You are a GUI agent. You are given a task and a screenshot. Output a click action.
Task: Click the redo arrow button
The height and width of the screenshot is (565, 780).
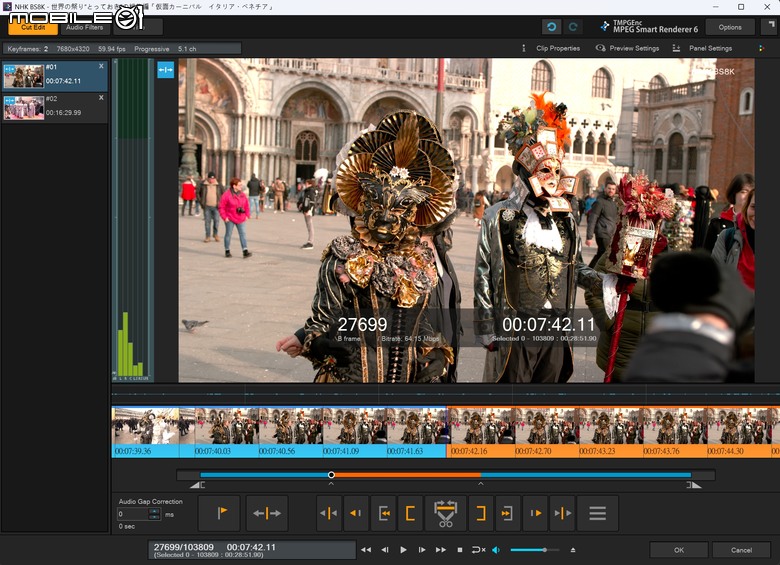[x=573, y=27]
